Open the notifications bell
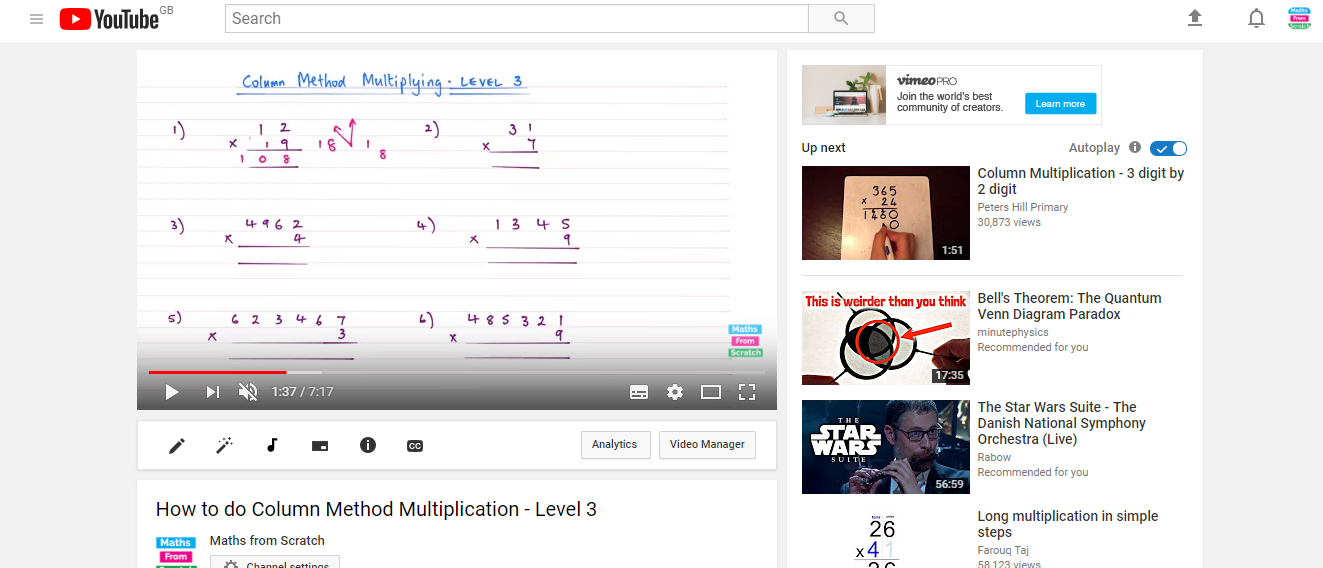Screen dimensions: 1323x568 tap(1256, 19)
